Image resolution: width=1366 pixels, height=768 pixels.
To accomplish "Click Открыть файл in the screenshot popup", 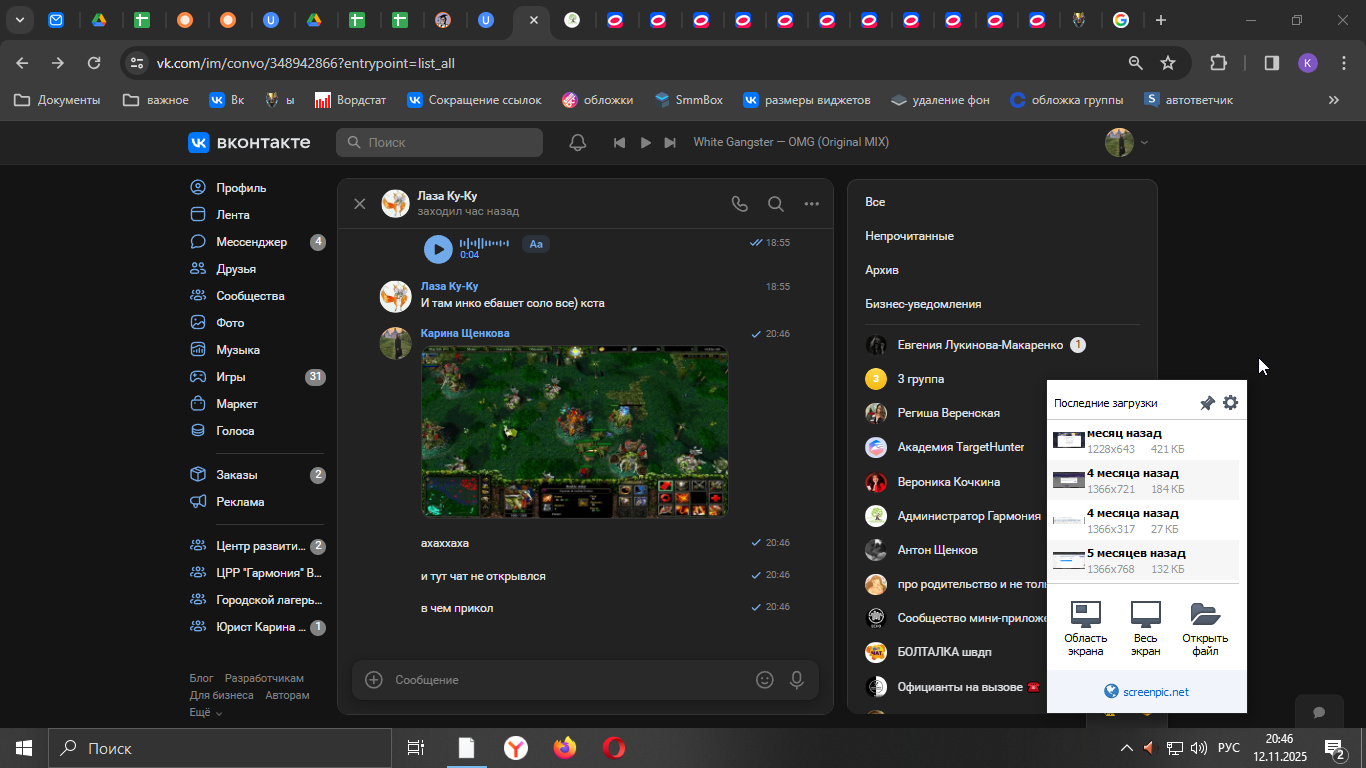I will [1205, 628].
